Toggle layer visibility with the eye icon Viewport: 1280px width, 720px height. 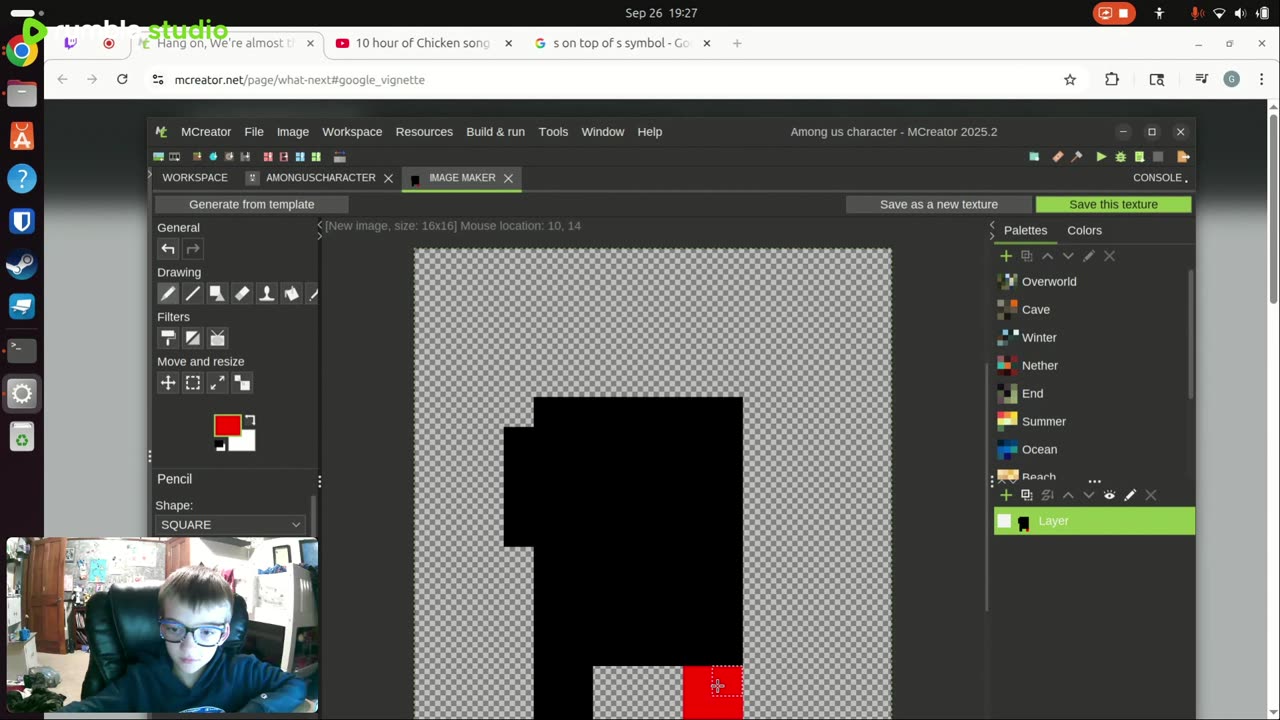point(1109,495)
